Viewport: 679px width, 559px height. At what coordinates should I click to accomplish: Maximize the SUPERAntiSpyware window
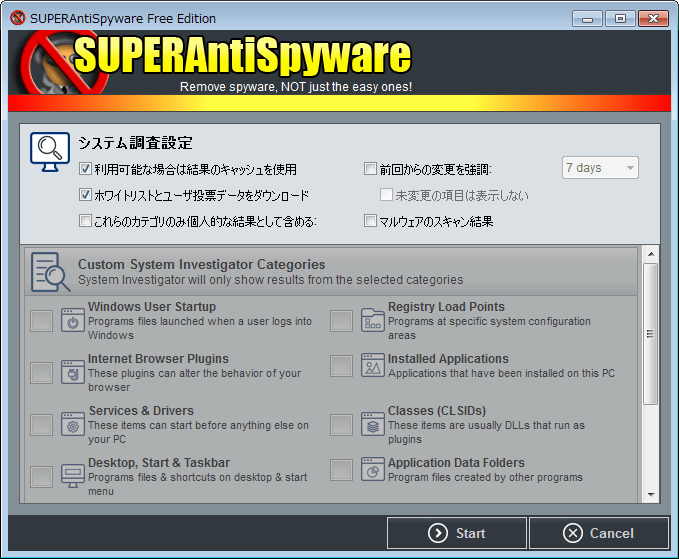620,19
